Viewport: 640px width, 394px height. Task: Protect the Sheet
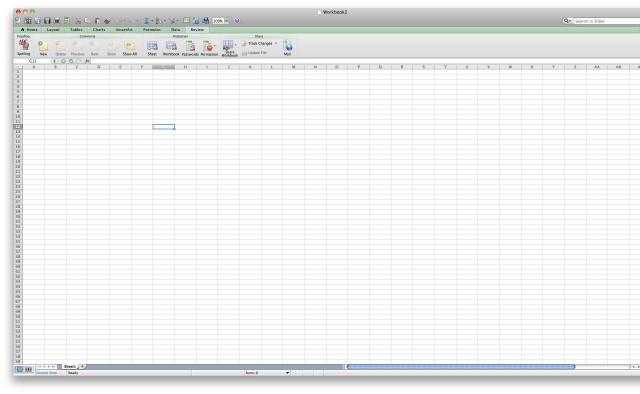tap(152, 48)
